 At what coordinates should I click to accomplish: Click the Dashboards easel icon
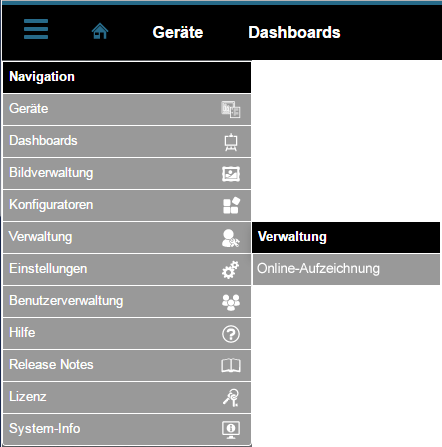[x=231, y=142]
